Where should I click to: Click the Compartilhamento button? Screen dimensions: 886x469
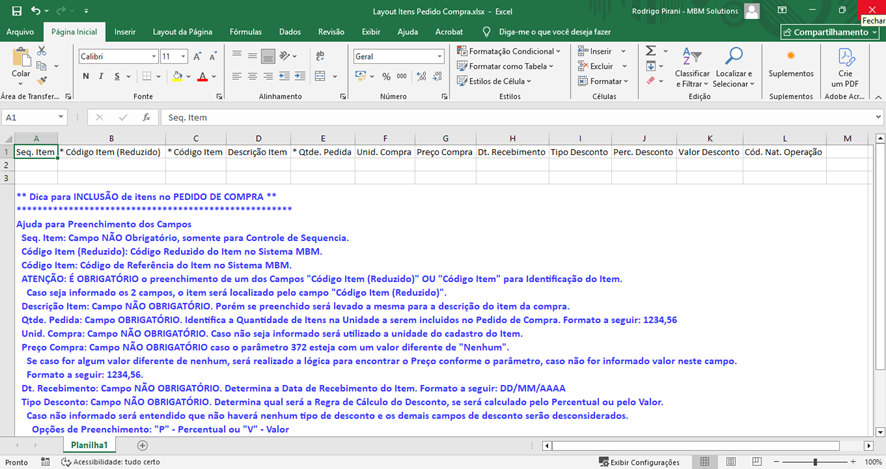click(x=830, y=32)
